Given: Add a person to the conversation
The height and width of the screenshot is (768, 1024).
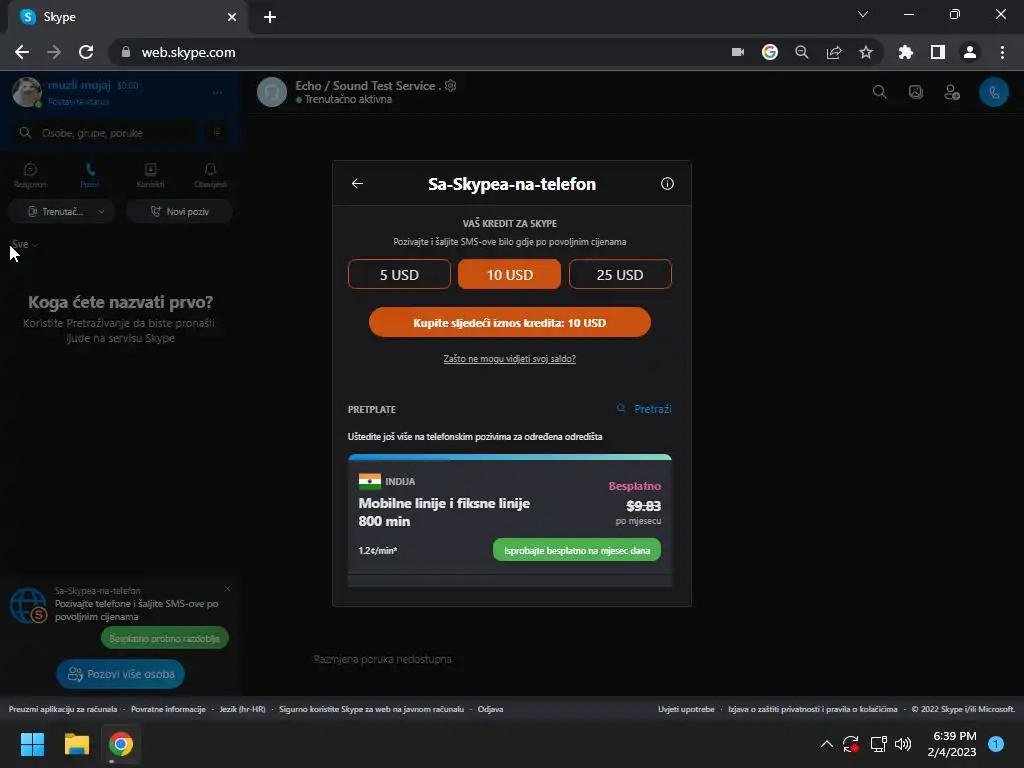Looking at the screenshot, I should point(952,93).
